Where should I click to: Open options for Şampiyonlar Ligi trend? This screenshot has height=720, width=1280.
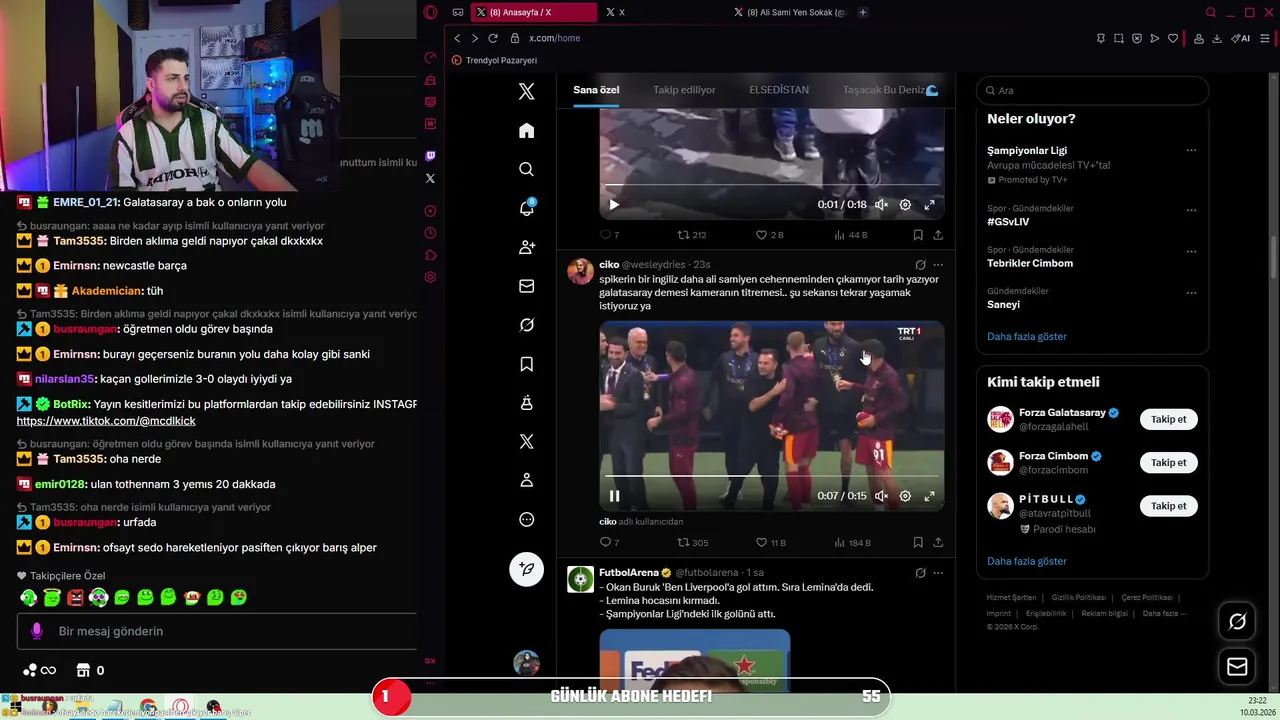(1191, 151)
